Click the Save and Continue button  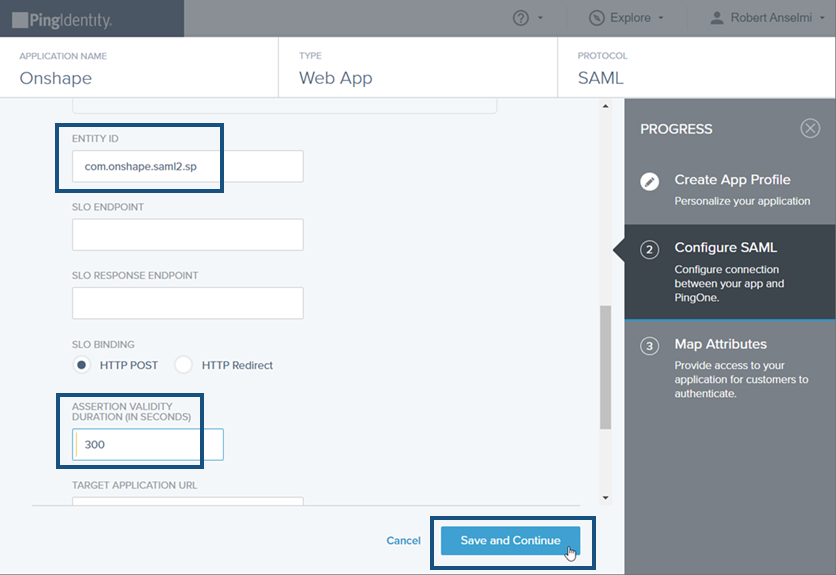510,541
